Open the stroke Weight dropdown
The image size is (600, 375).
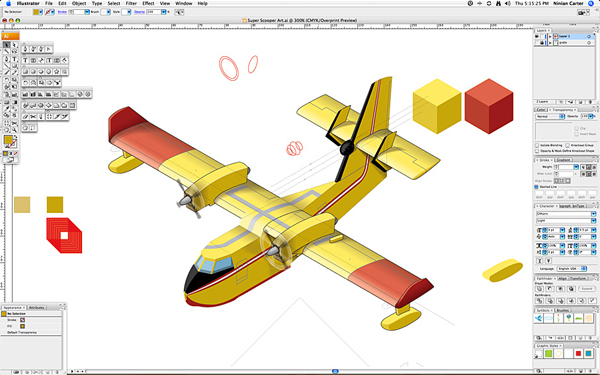576,167
